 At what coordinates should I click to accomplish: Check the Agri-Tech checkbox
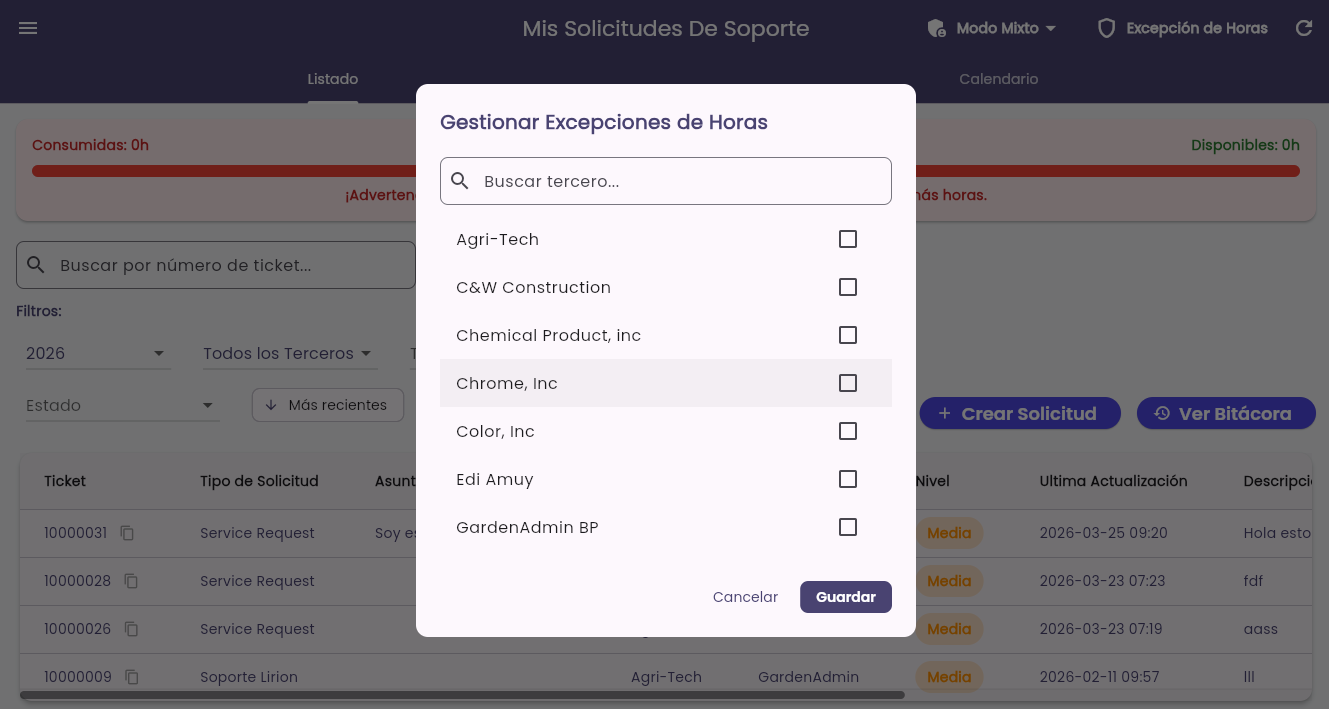848,239
